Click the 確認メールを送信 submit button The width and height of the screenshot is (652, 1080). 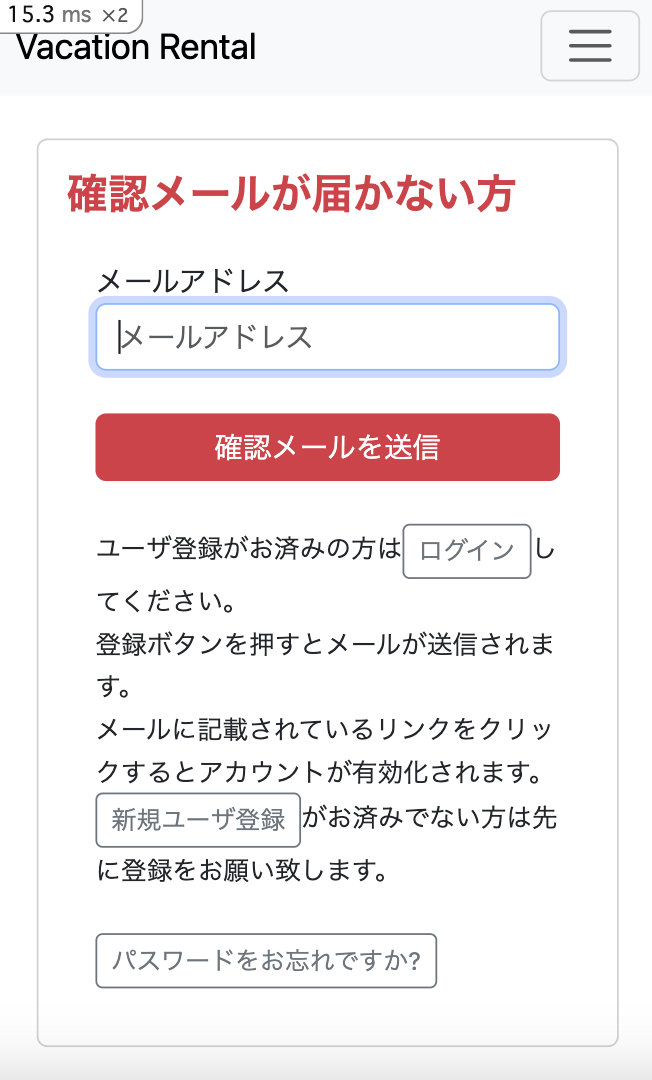327,447
